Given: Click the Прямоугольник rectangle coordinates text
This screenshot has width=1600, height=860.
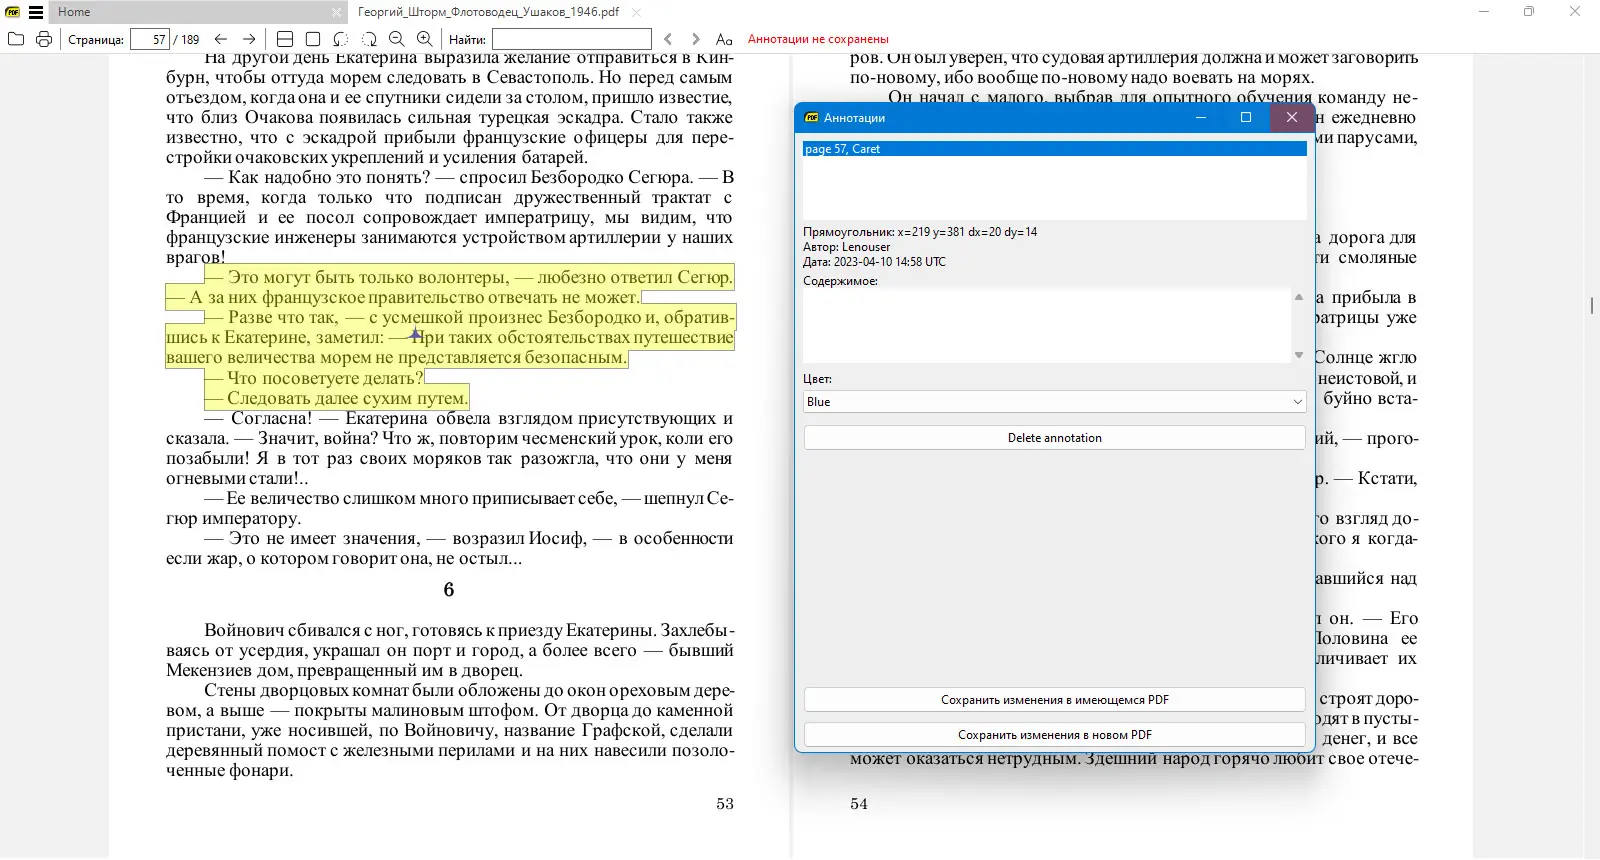Looking at the screenshot, I should pyautogui.click(x=920, y=232).
